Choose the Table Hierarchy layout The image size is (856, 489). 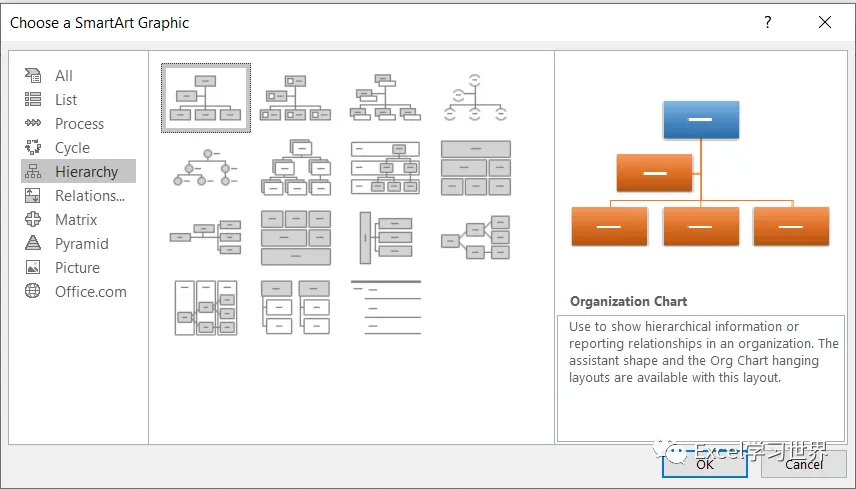pos(475,168)
